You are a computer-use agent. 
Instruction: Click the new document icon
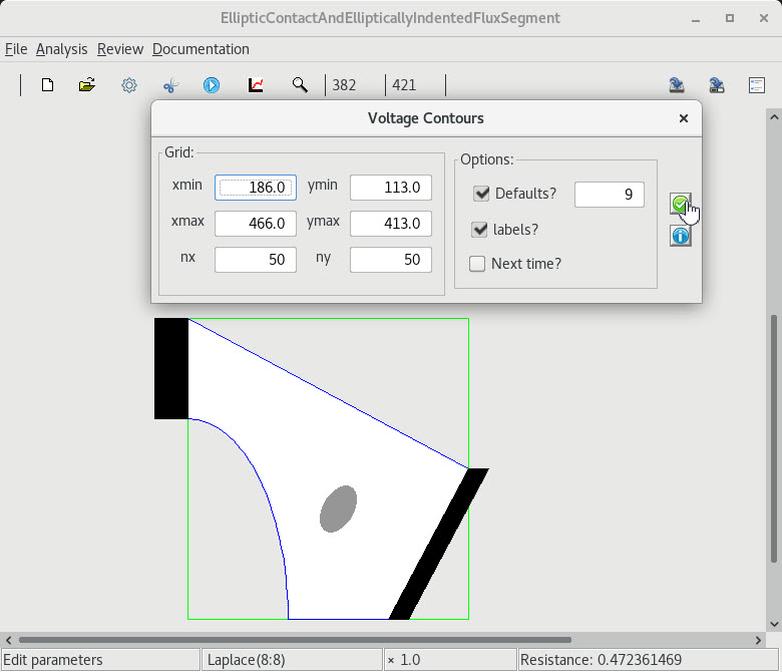47,85
